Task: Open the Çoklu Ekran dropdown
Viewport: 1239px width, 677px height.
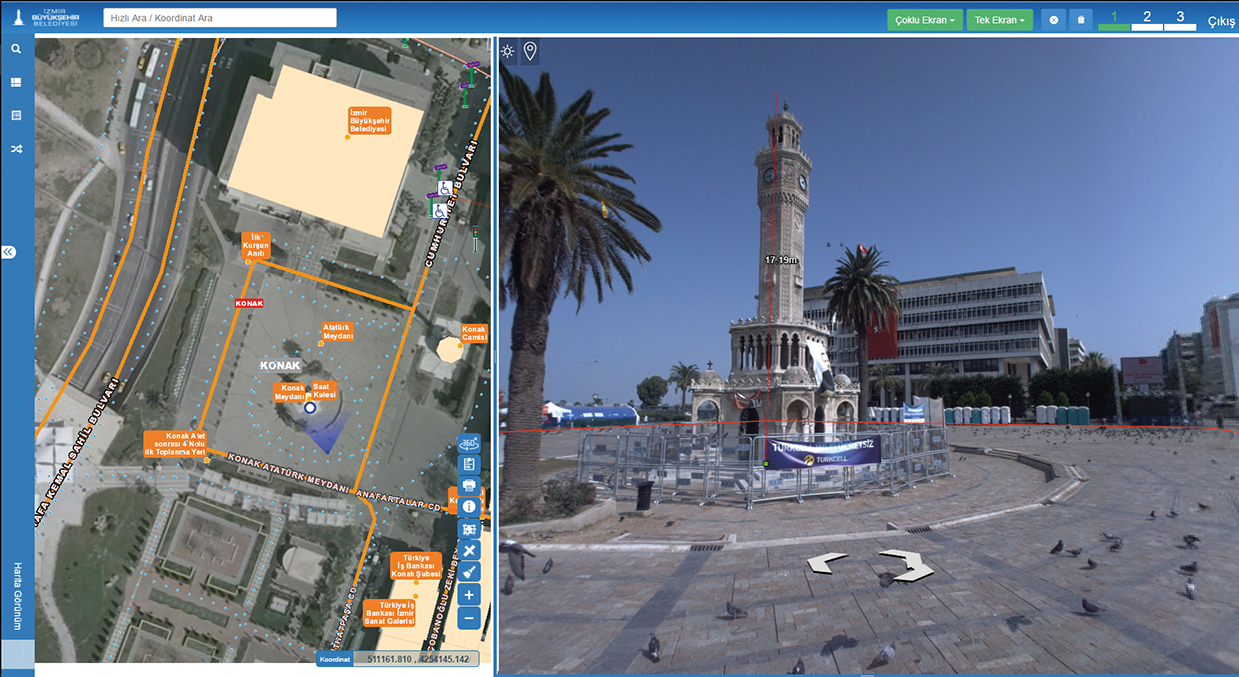Action: tap(924, 20)
